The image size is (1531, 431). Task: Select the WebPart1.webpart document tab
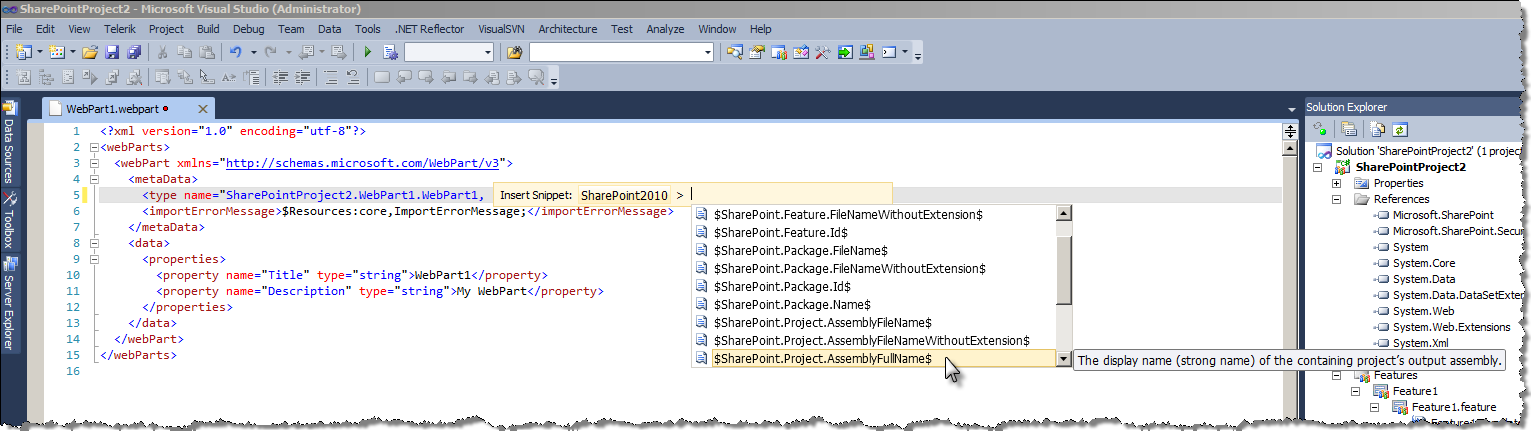click(112, 109)
